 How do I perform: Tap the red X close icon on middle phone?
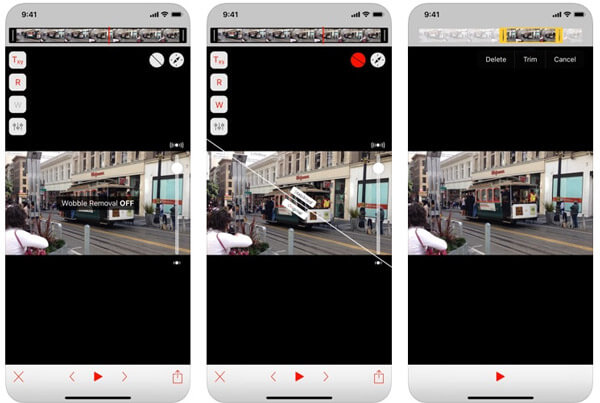tap(220, 377)
